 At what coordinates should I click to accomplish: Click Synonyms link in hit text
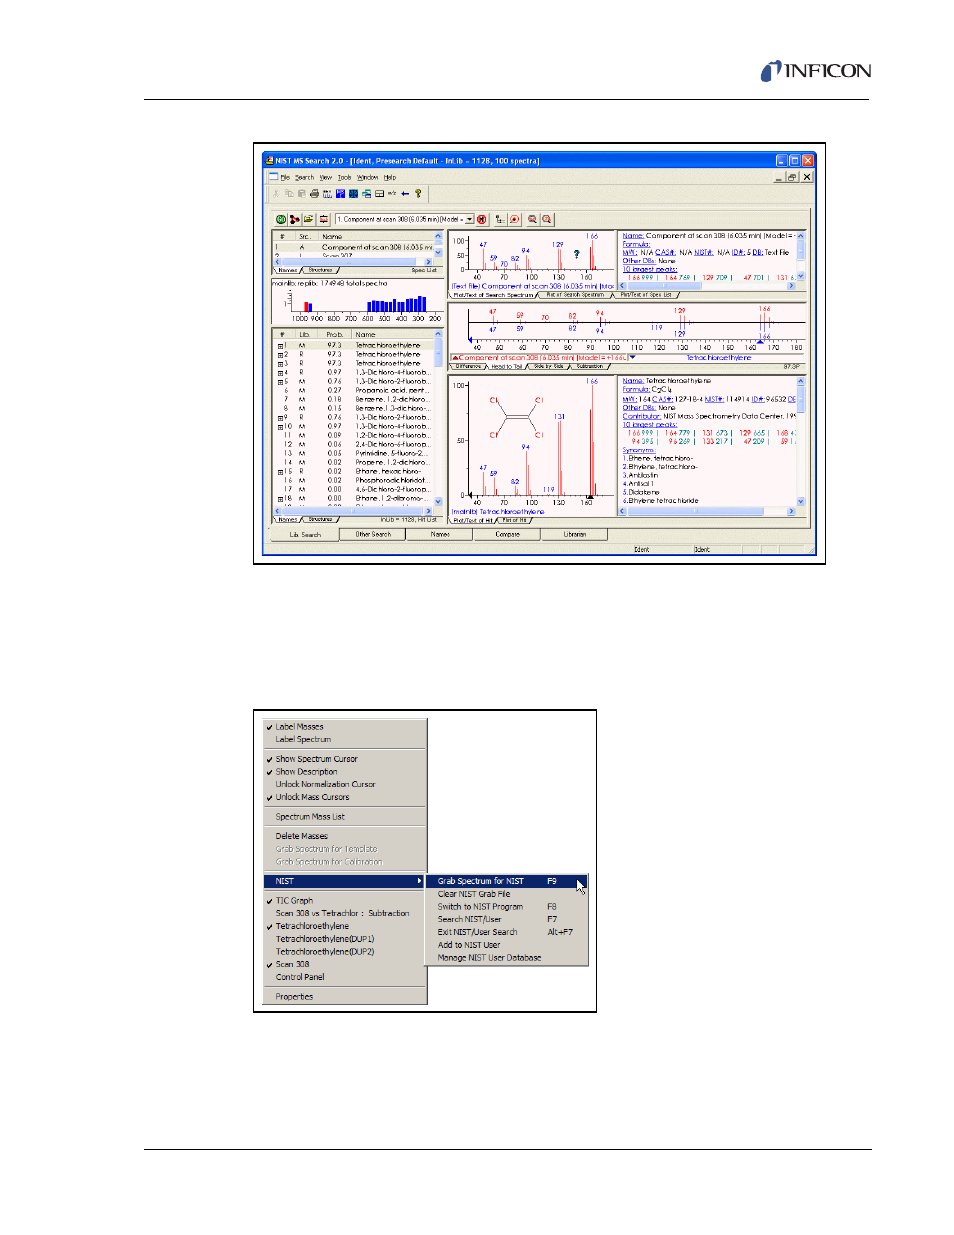[x=639, y=450]
